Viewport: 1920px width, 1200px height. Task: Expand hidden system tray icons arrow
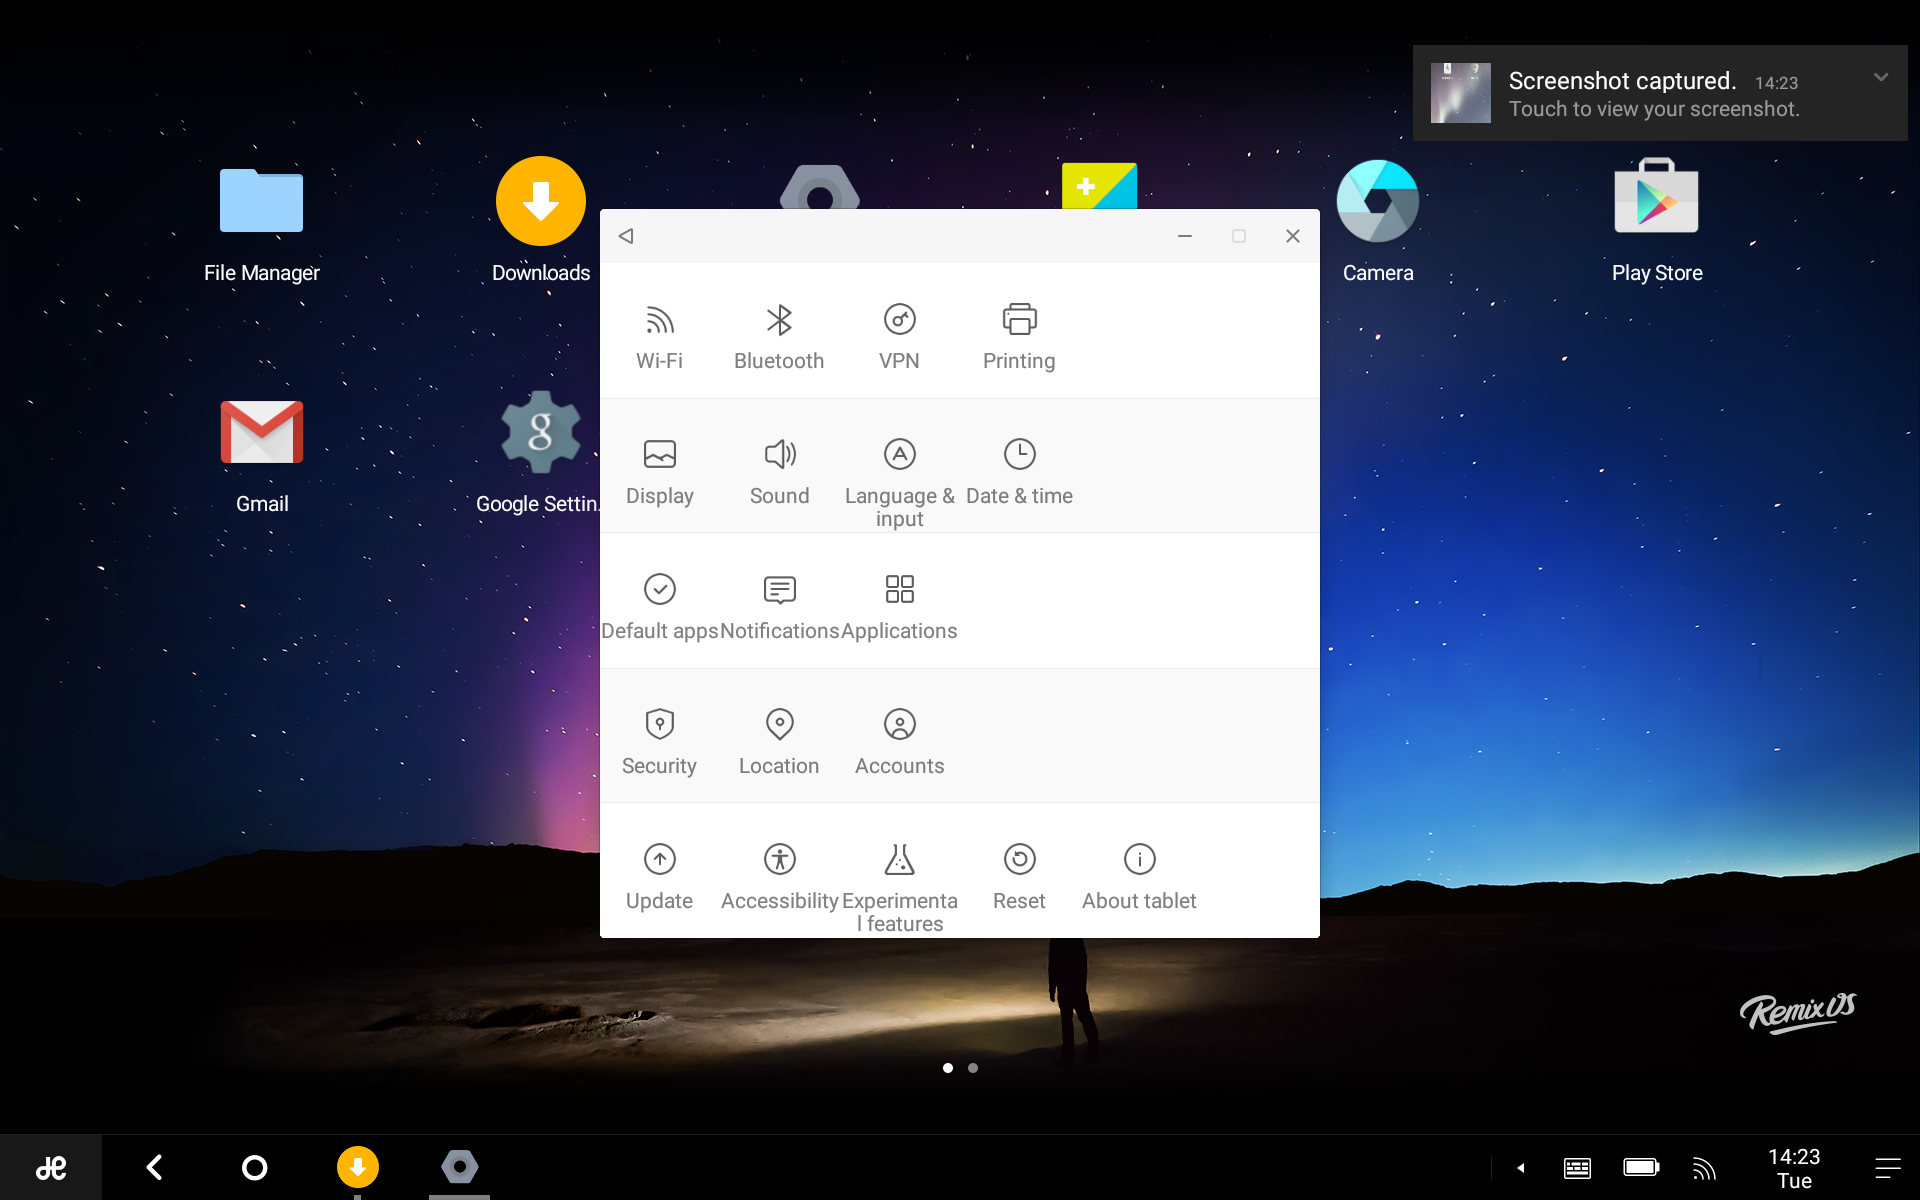(1520, 1167)
